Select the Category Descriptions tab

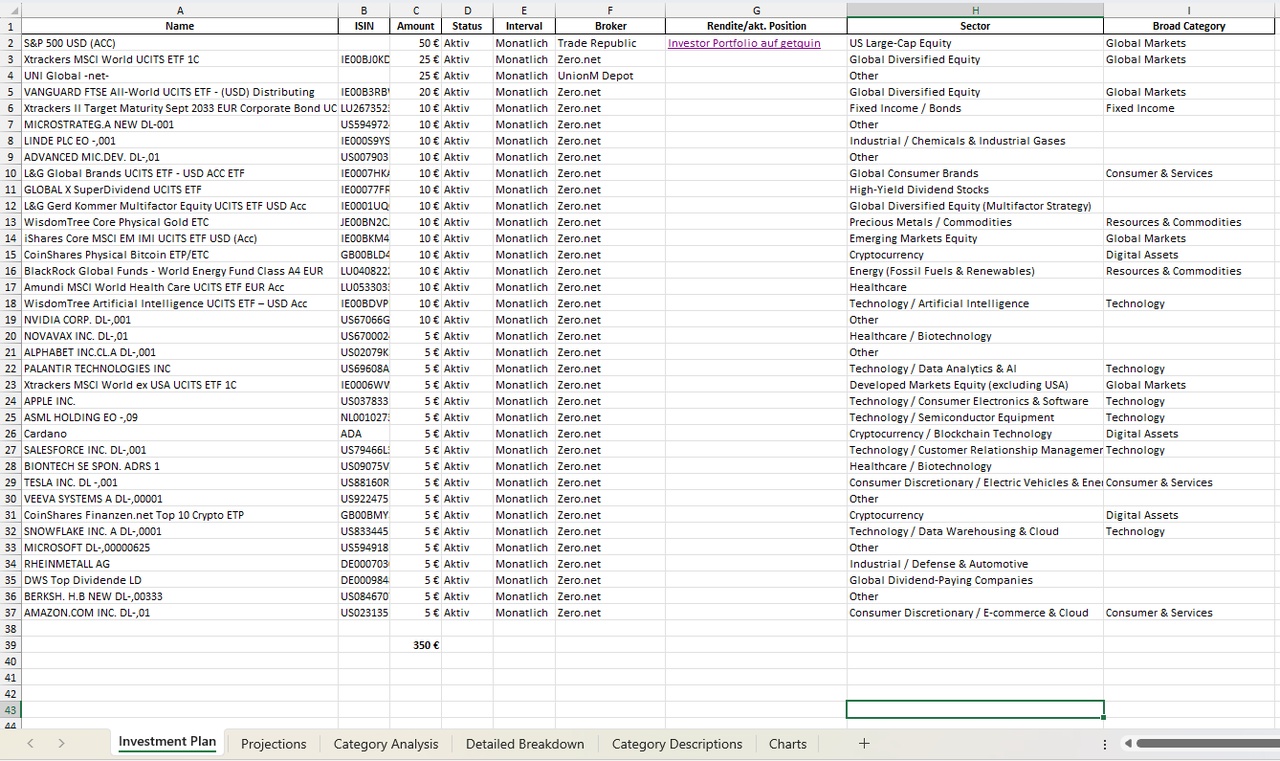click(x=677, y=744)
